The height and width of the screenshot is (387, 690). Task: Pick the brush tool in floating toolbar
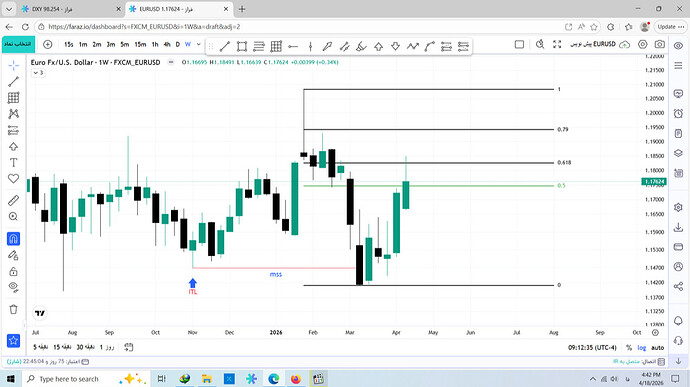pyautogui.click(x=327, y=46)
